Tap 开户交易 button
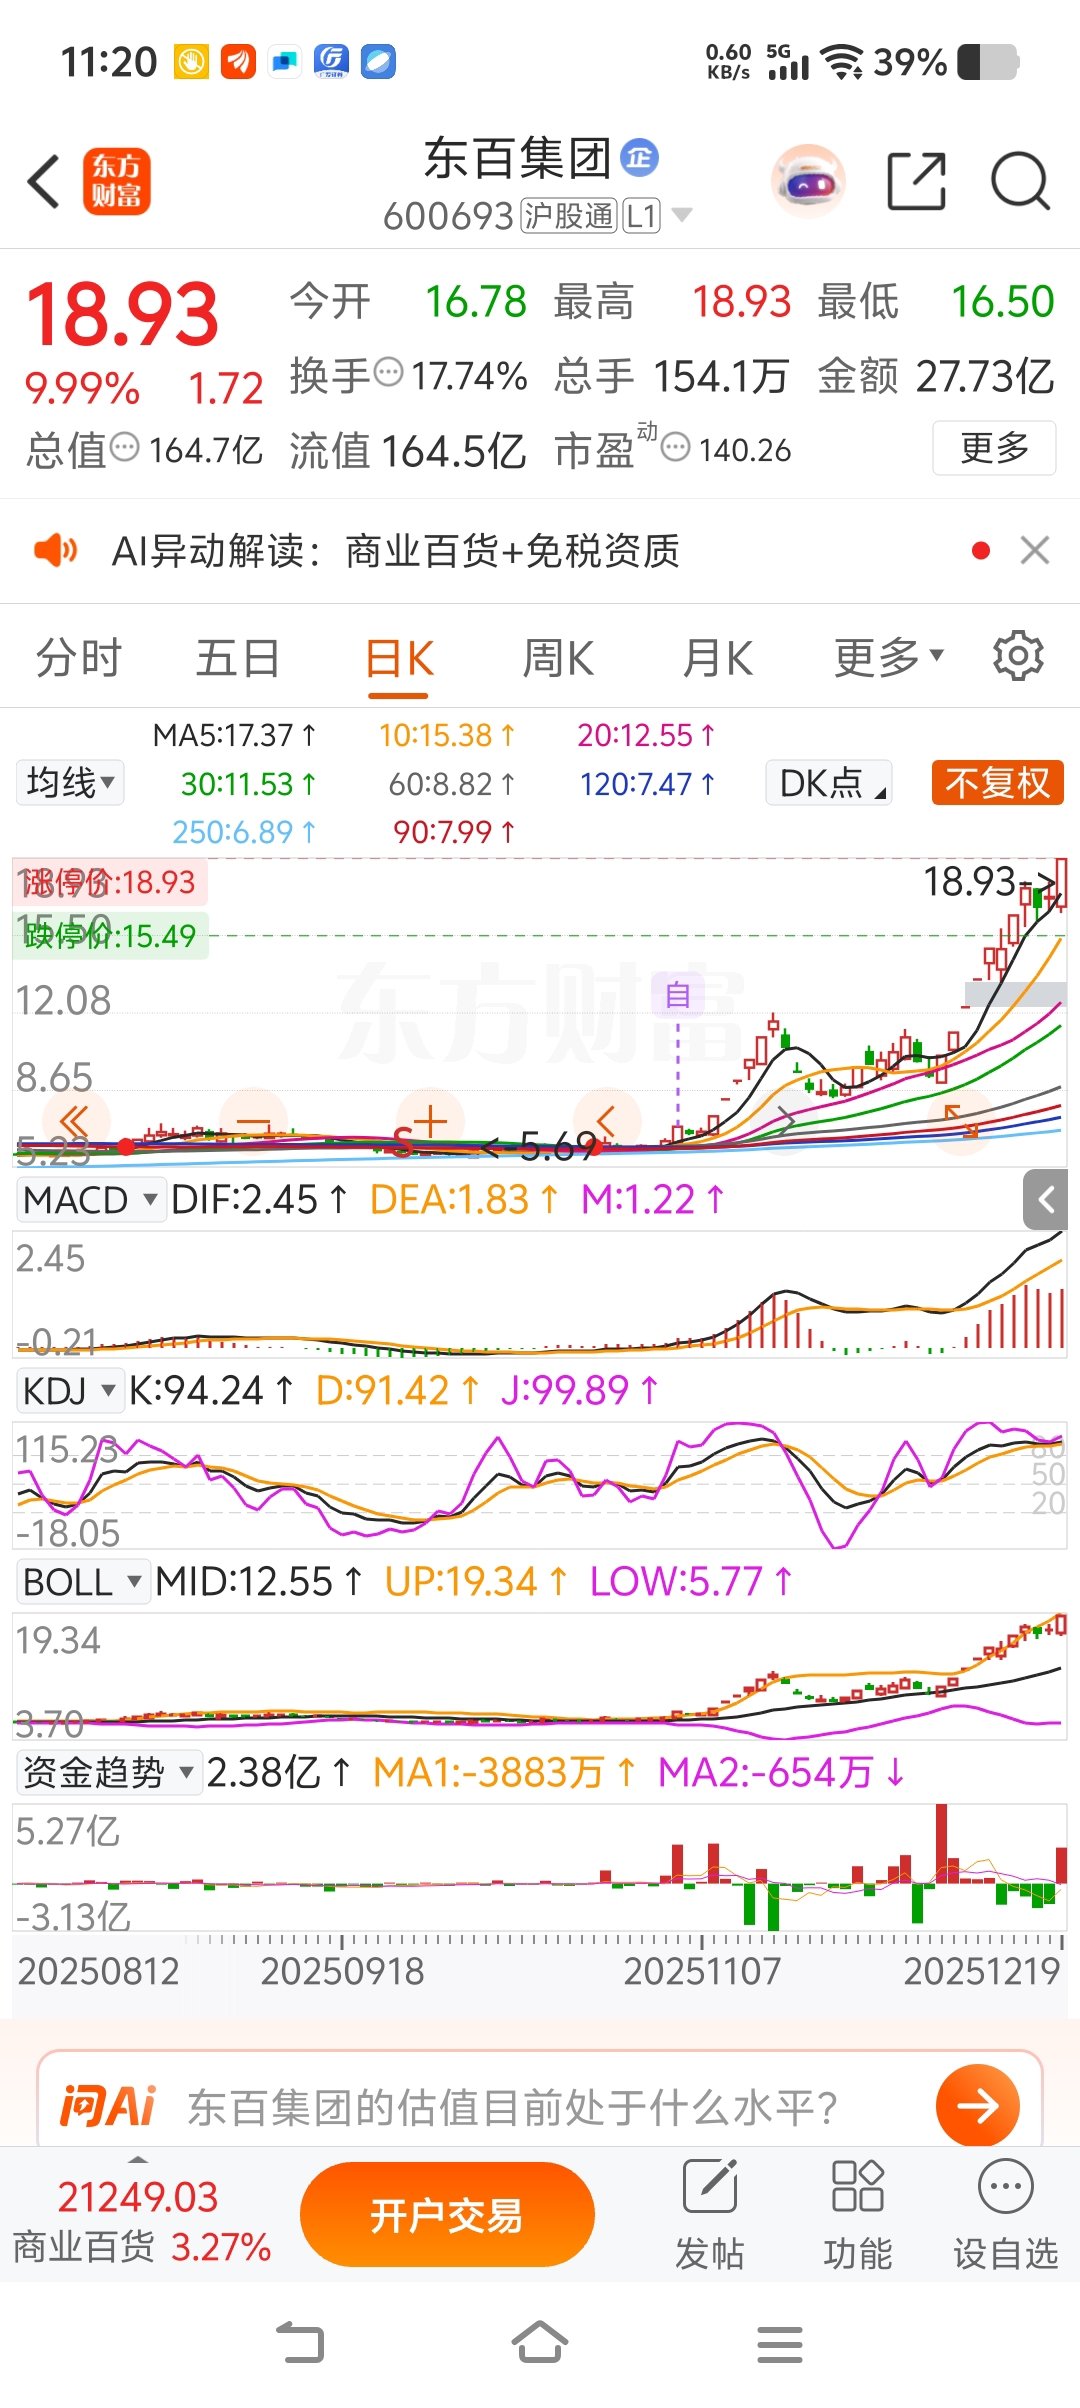Viewport: 1080px width, 2408px height. point(447,2215)
